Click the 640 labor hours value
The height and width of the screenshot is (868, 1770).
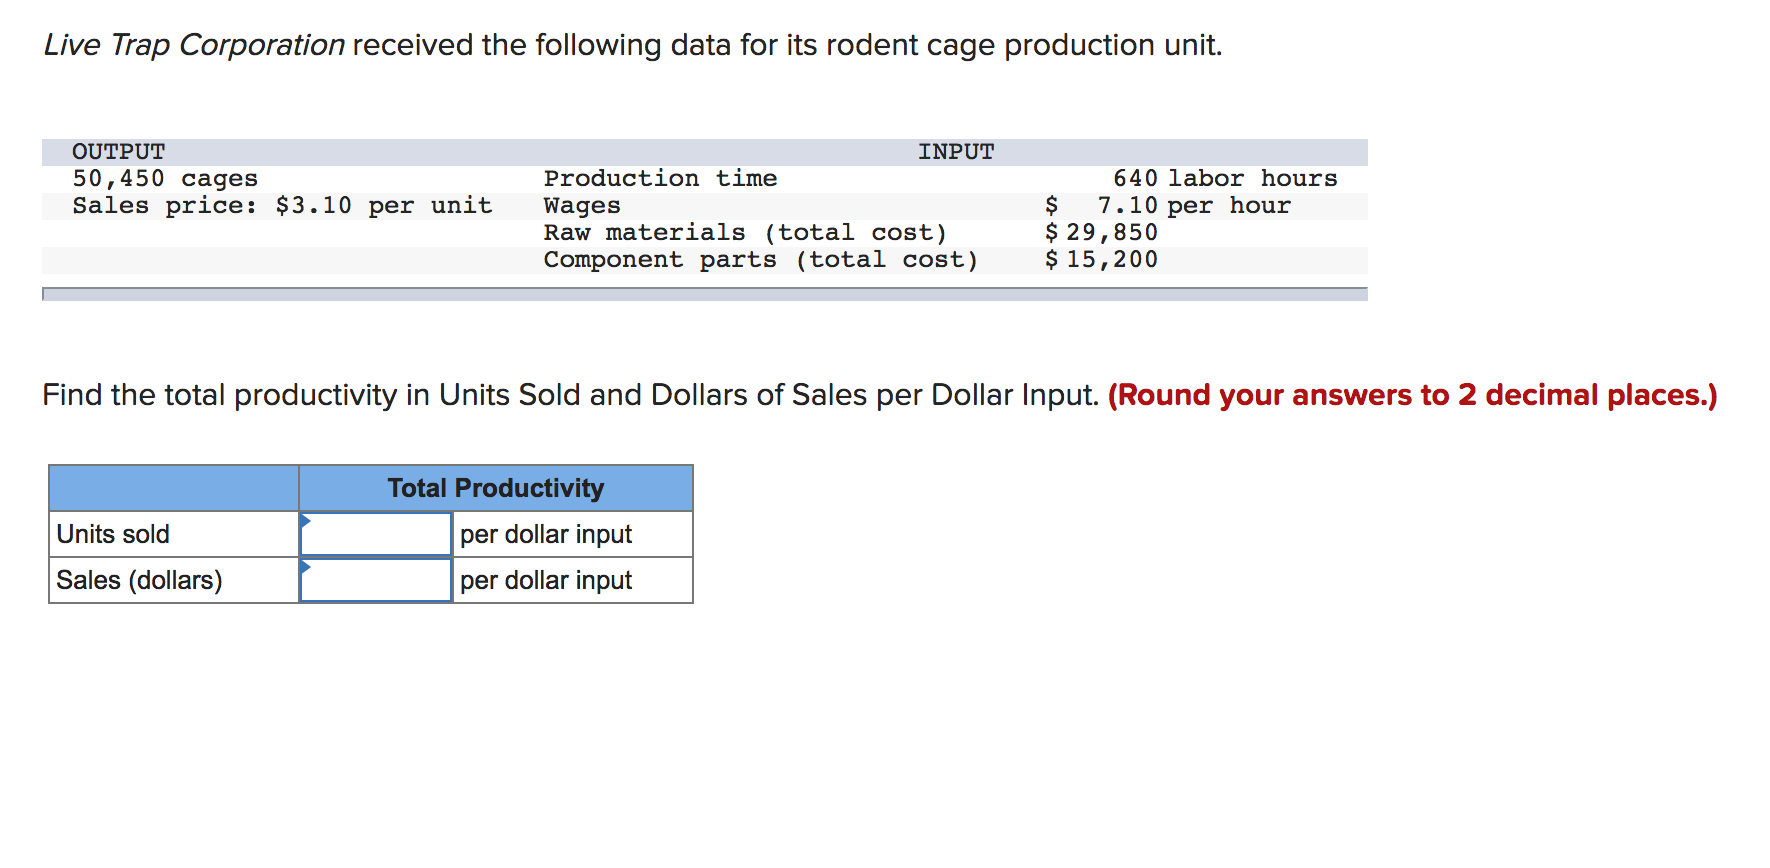[x=1224, y=178]
